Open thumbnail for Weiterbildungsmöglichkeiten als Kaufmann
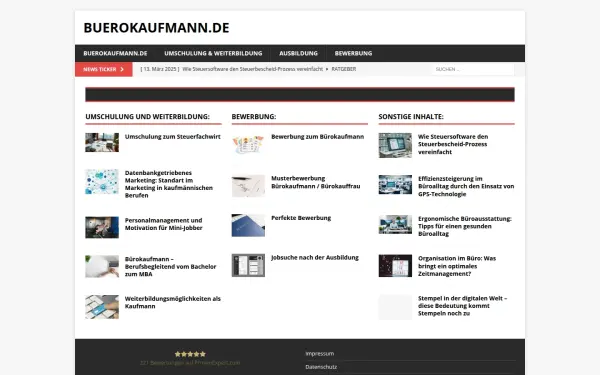 point(102,307)
